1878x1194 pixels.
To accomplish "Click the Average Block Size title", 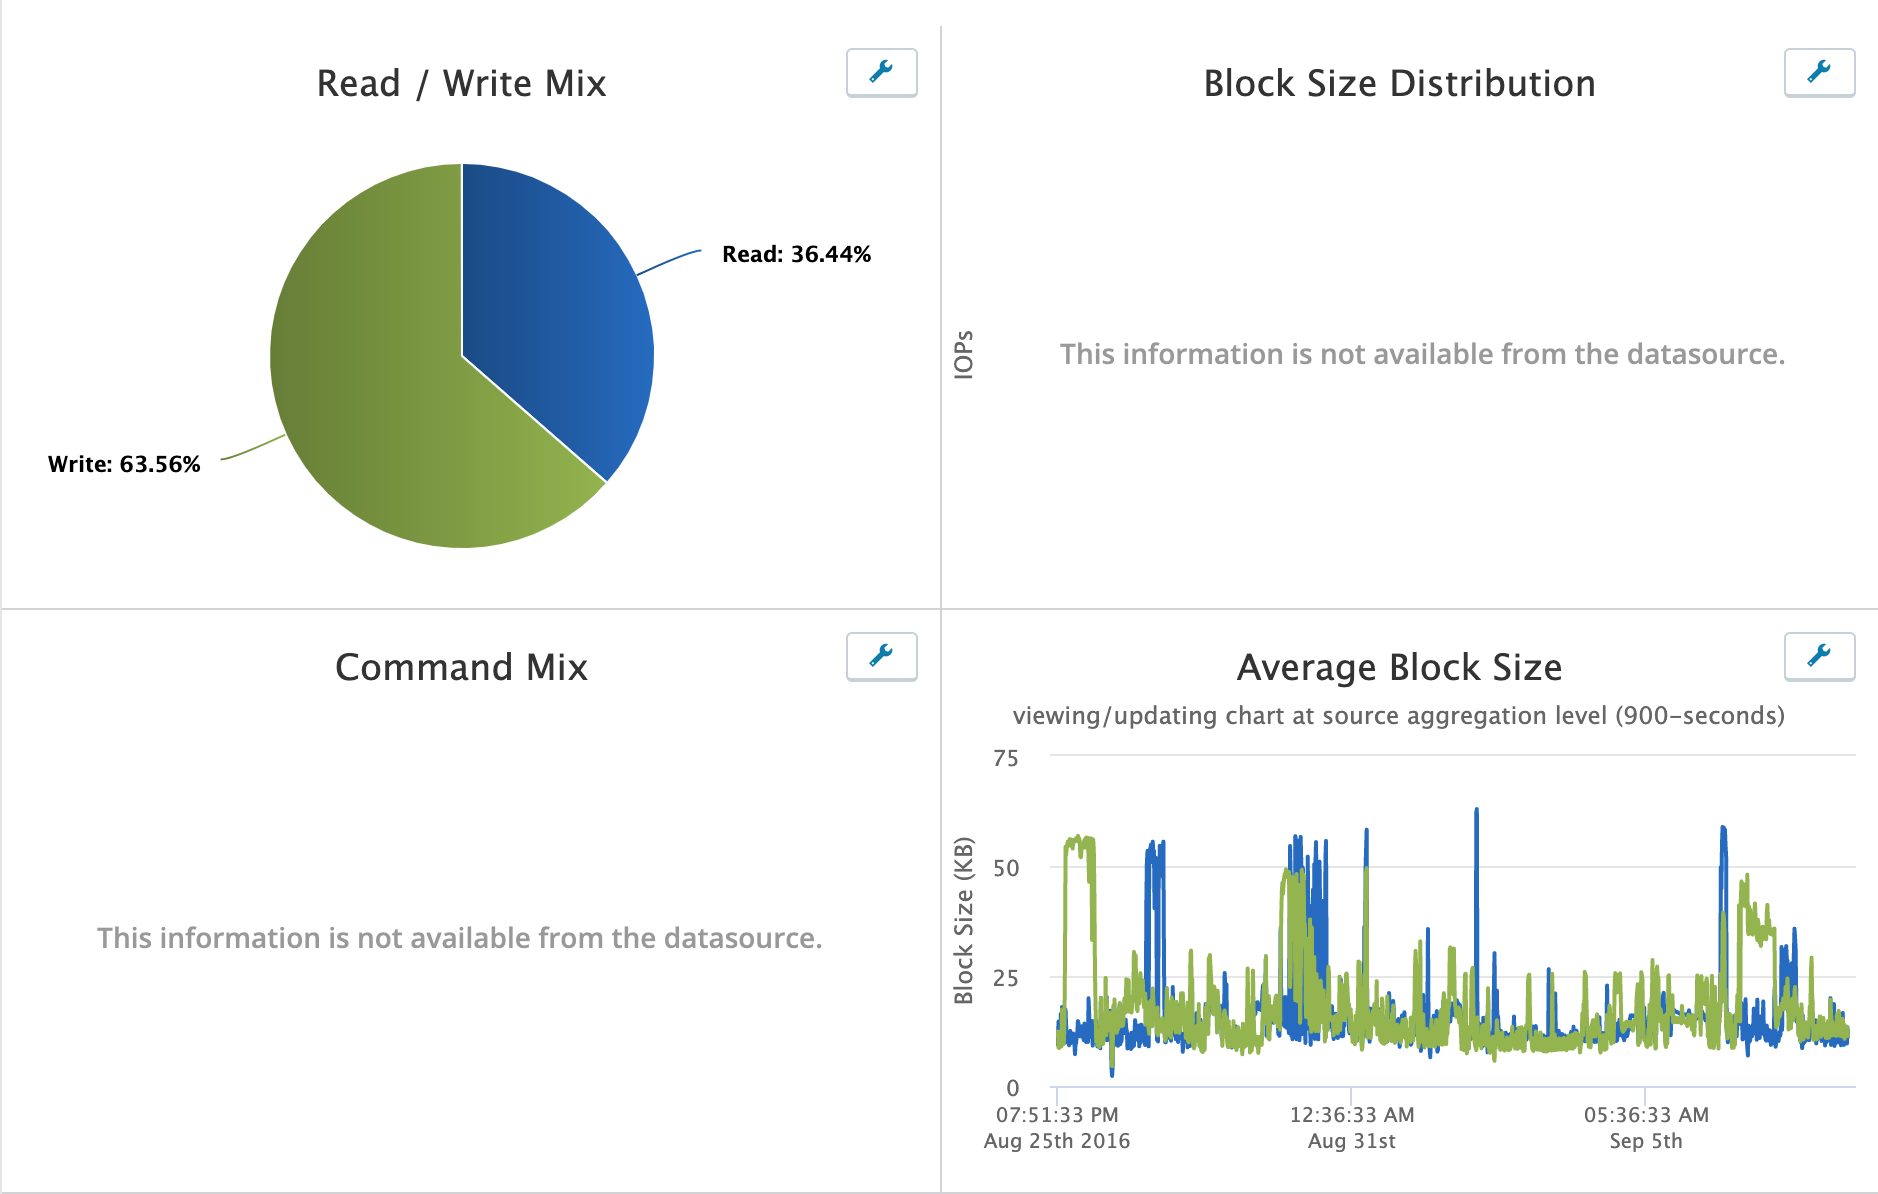I will coord(1399,667).
